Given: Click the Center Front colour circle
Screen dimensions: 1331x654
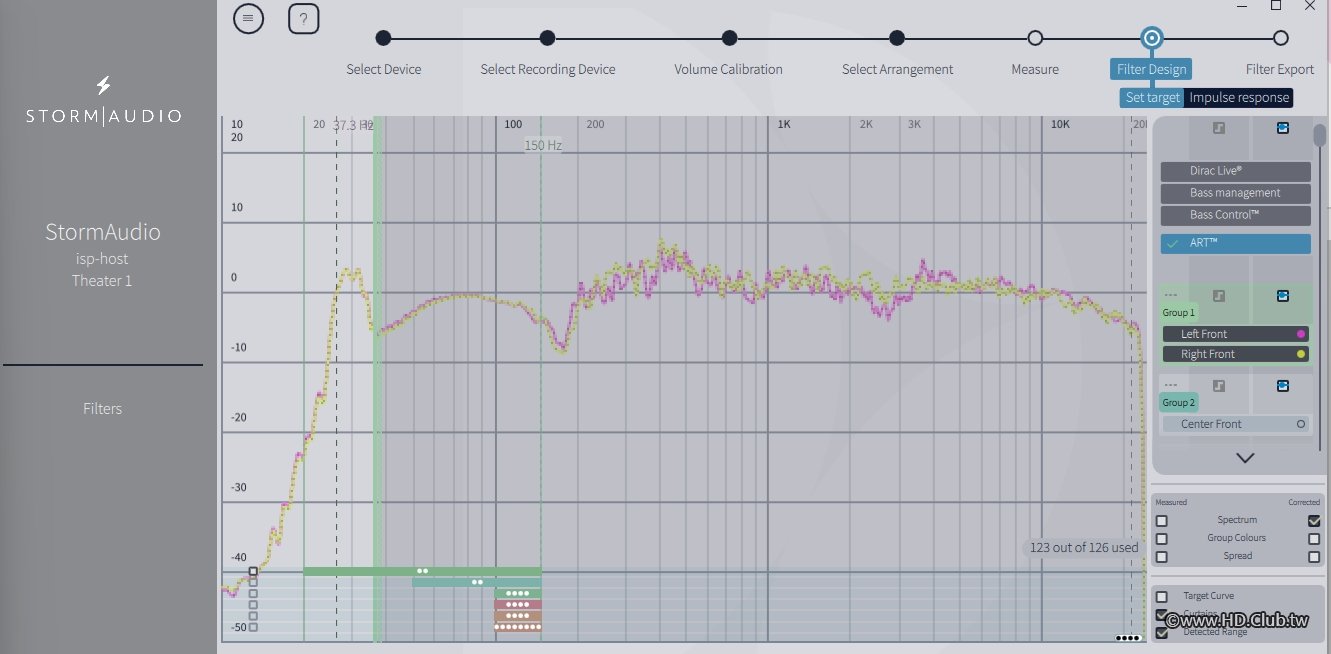Looking at the screenshot, I should click(x=1301, y=424).
